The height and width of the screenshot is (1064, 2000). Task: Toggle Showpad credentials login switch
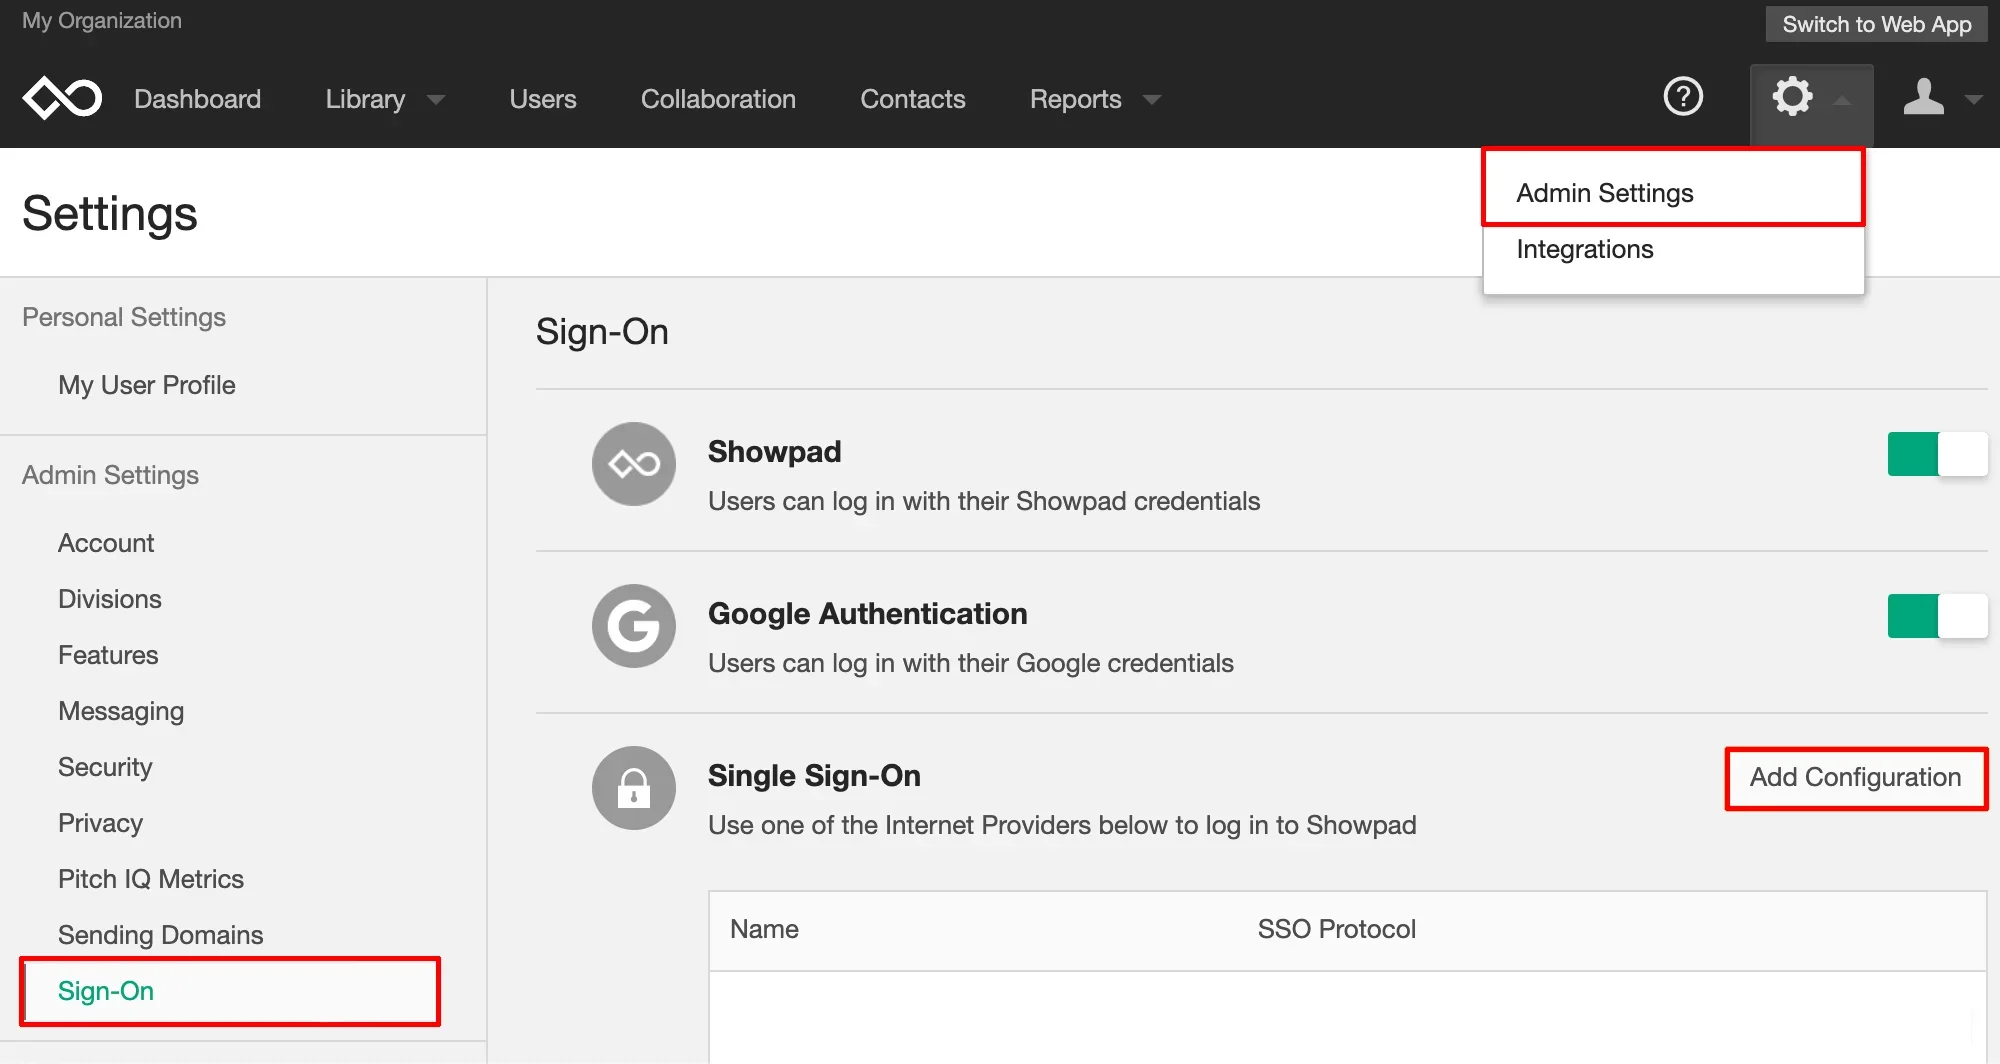pos(1937,454)
